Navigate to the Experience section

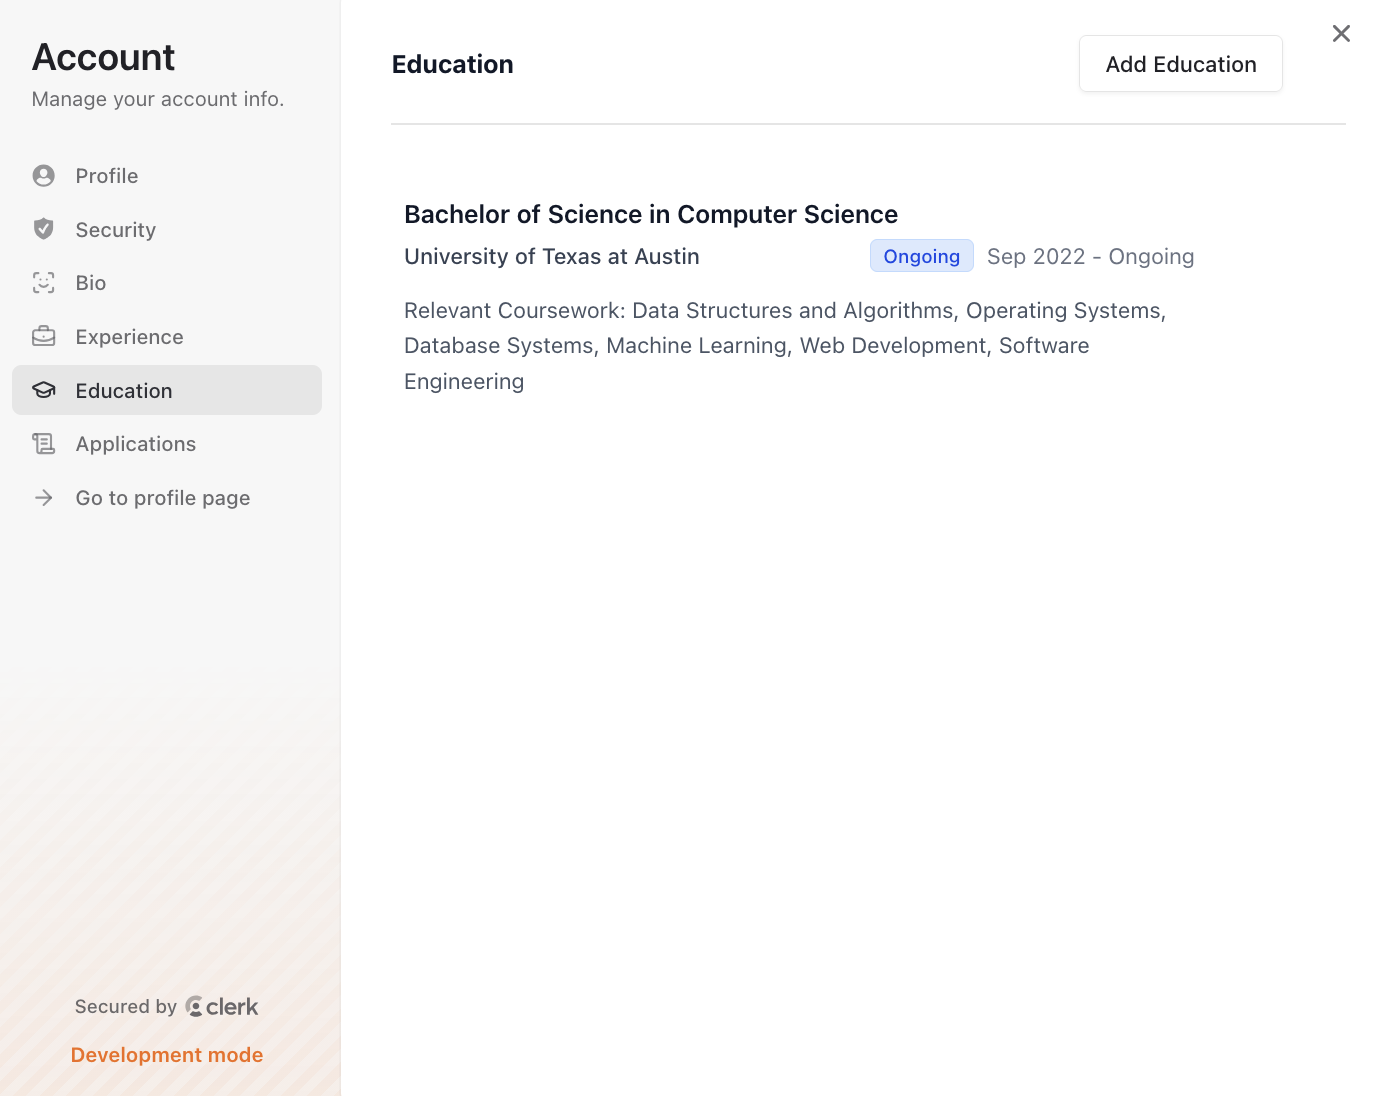[x=130, y=337]
